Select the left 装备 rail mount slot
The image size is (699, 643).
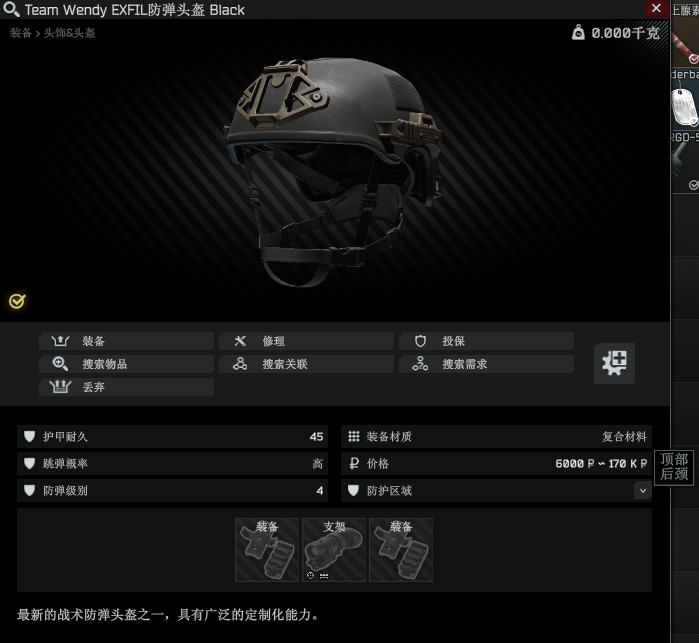(x=267, y=550)
